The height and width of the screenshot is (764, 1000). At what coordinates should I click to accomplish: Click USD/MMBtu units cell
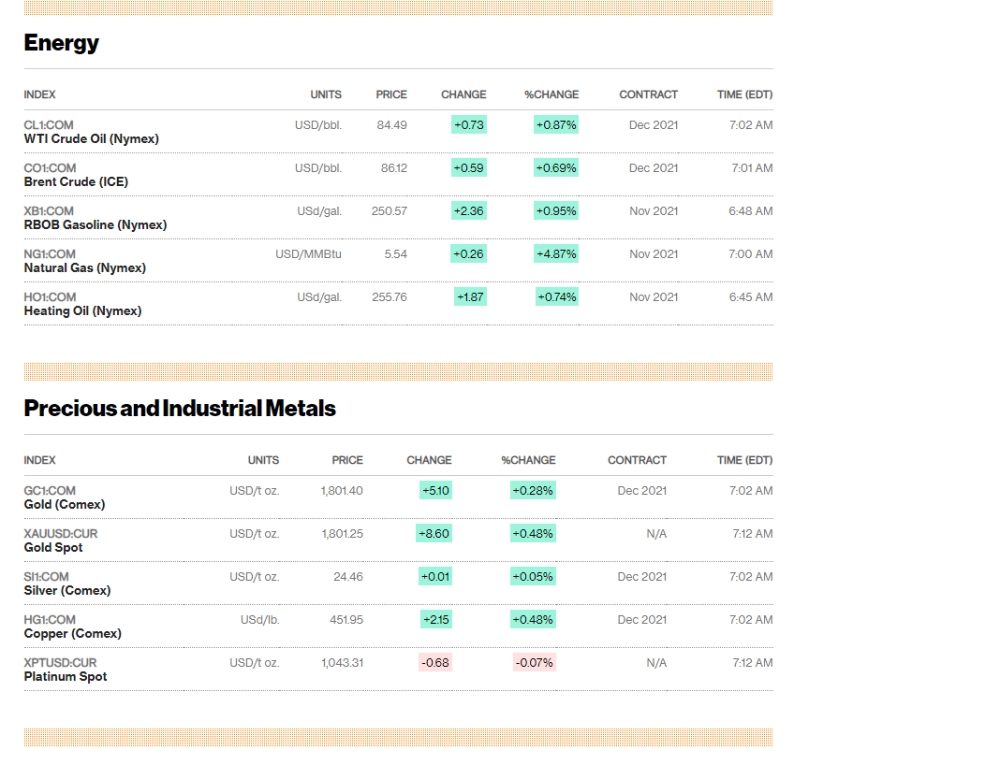click(x=308, y=254)
